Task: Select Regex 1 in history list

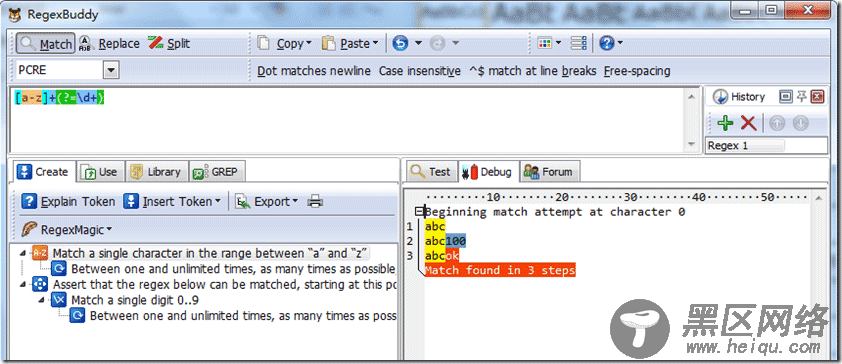Action: pos(745,145)
